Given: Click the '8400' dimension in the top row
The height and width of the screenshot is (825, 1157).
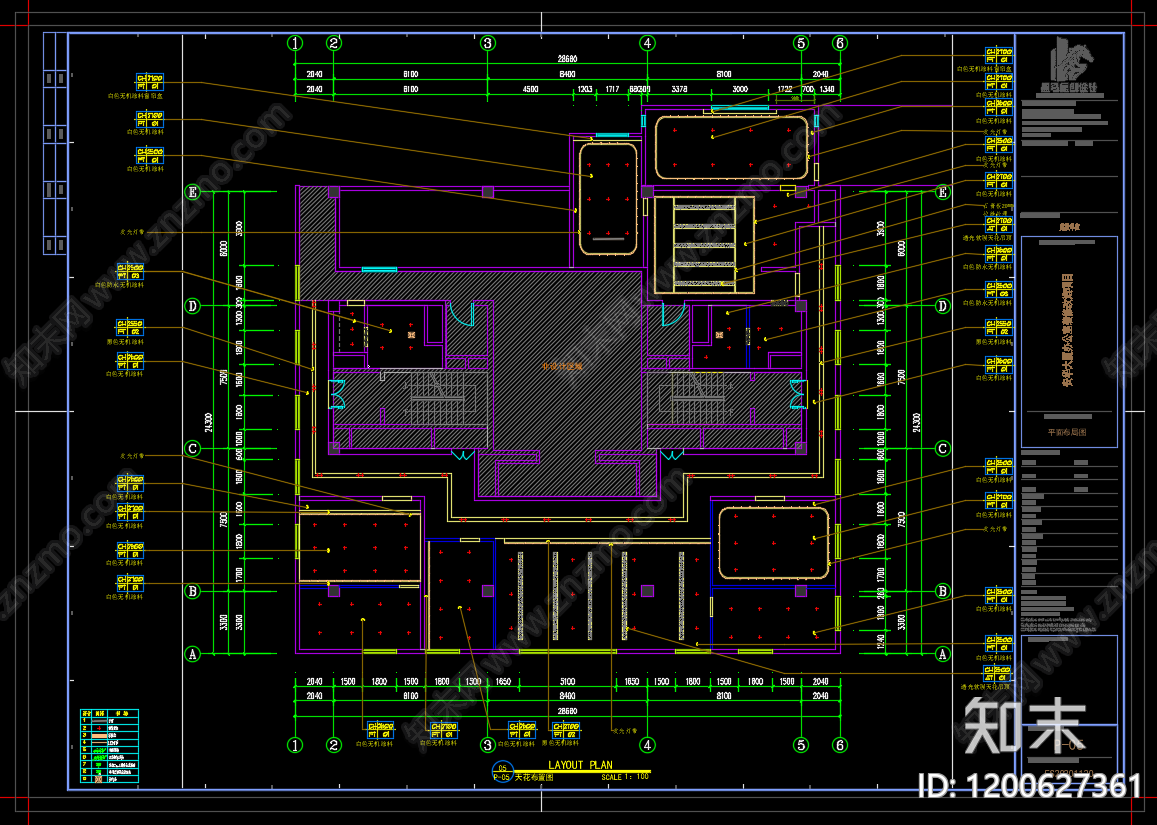Looking at the screenshot, I should click(567, 74).
